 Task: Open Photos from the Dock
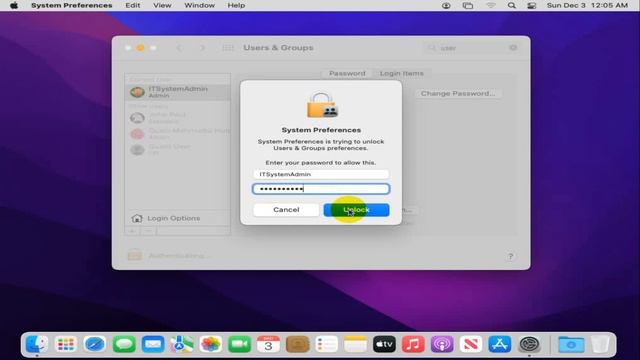pyautogui.click(x=211, y=344)
